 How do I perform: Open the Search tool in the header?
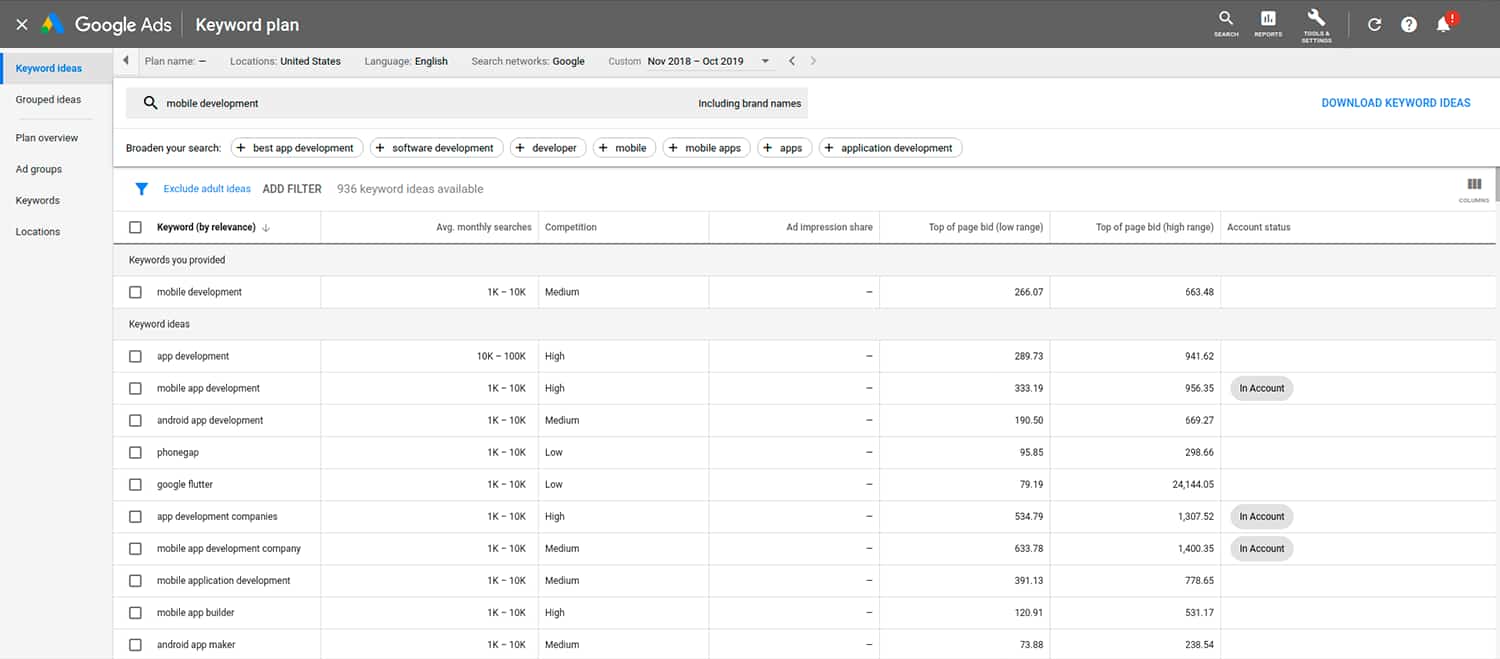tap(1226, 24)
